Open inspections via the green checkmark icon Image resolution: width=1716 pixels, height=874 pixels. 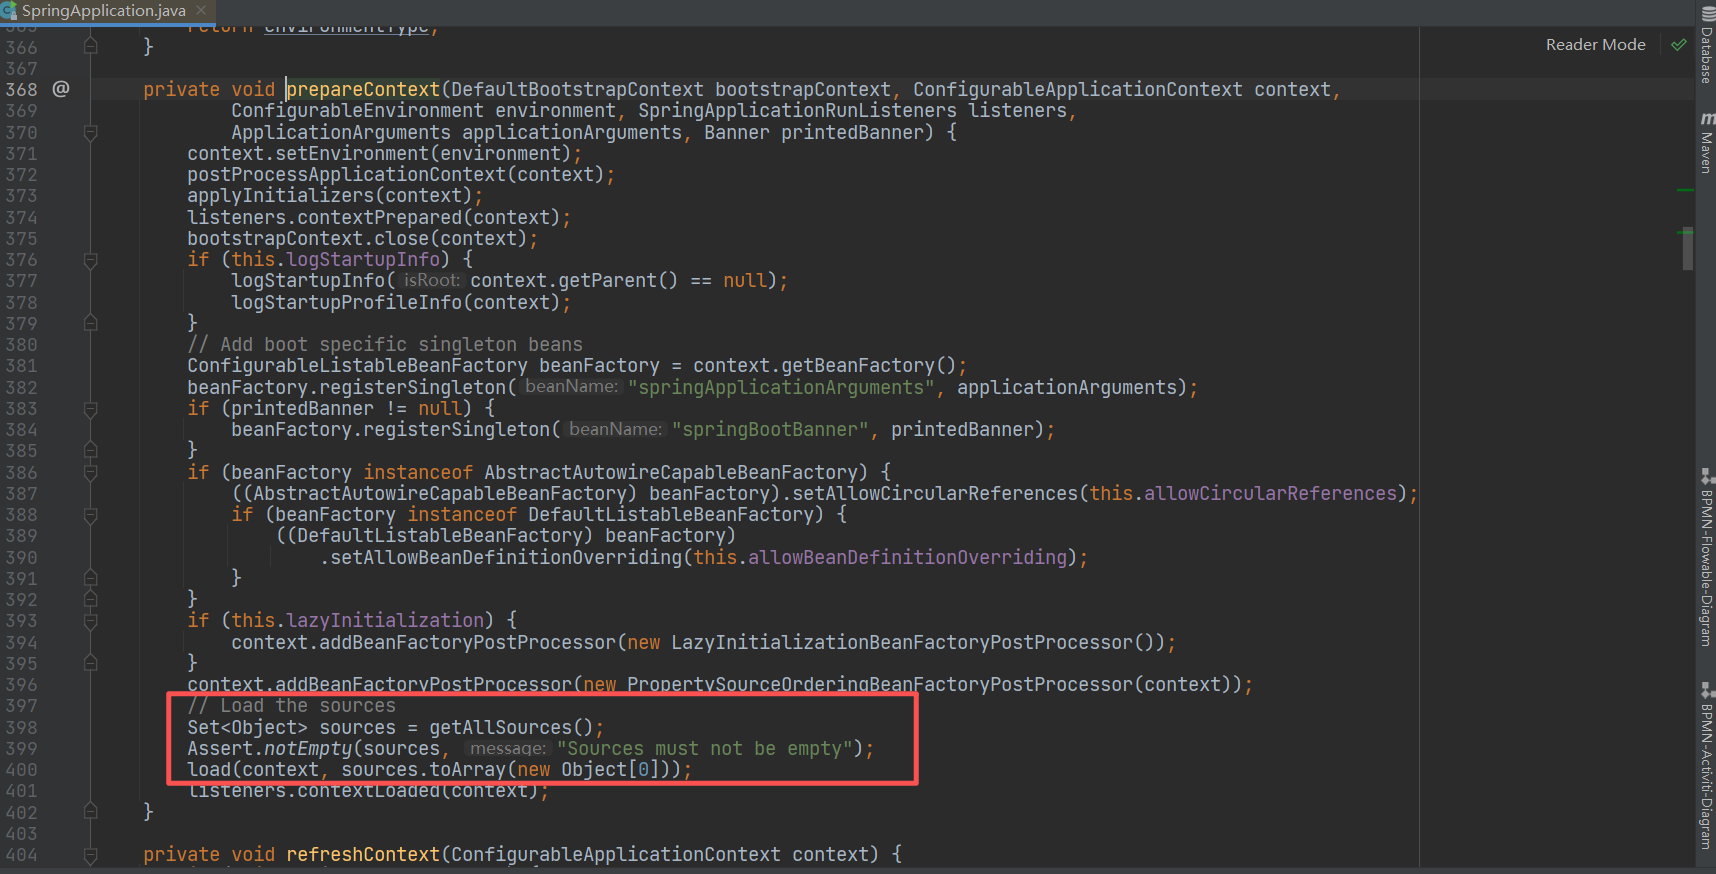tap(1679, 45)
